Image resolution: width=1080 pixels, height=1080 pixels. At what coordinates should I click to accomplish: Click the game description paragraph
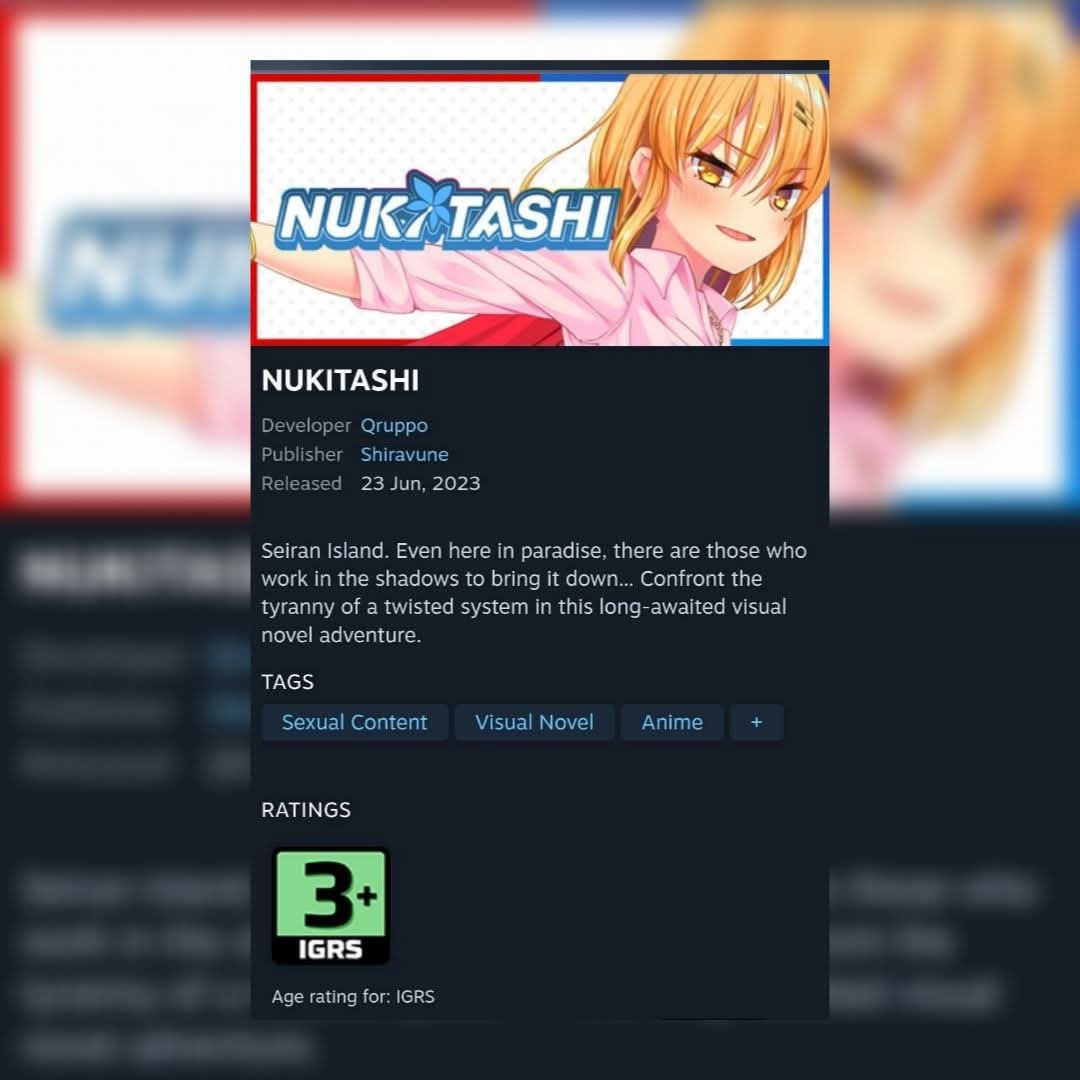pos(534,592)
